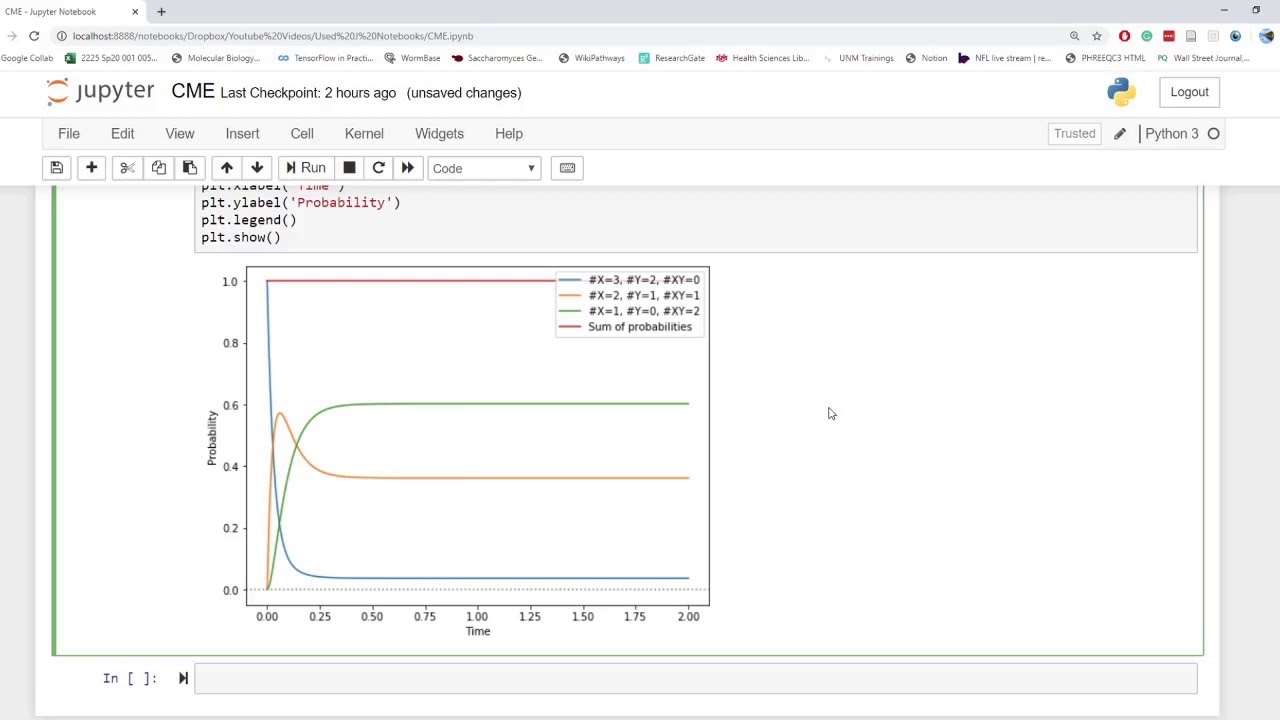Open the View menu
This screenshot has width=1280, height=720.
tap(180, 134)
